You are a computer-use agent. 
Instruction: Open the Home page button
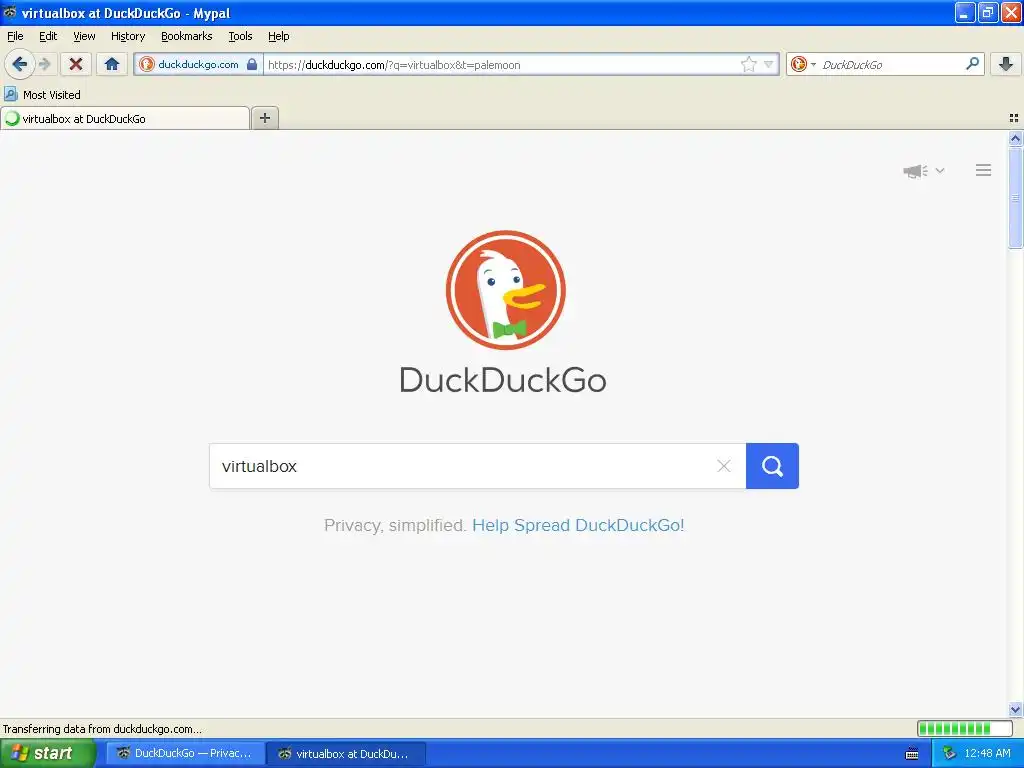click(x=112, y=64)
